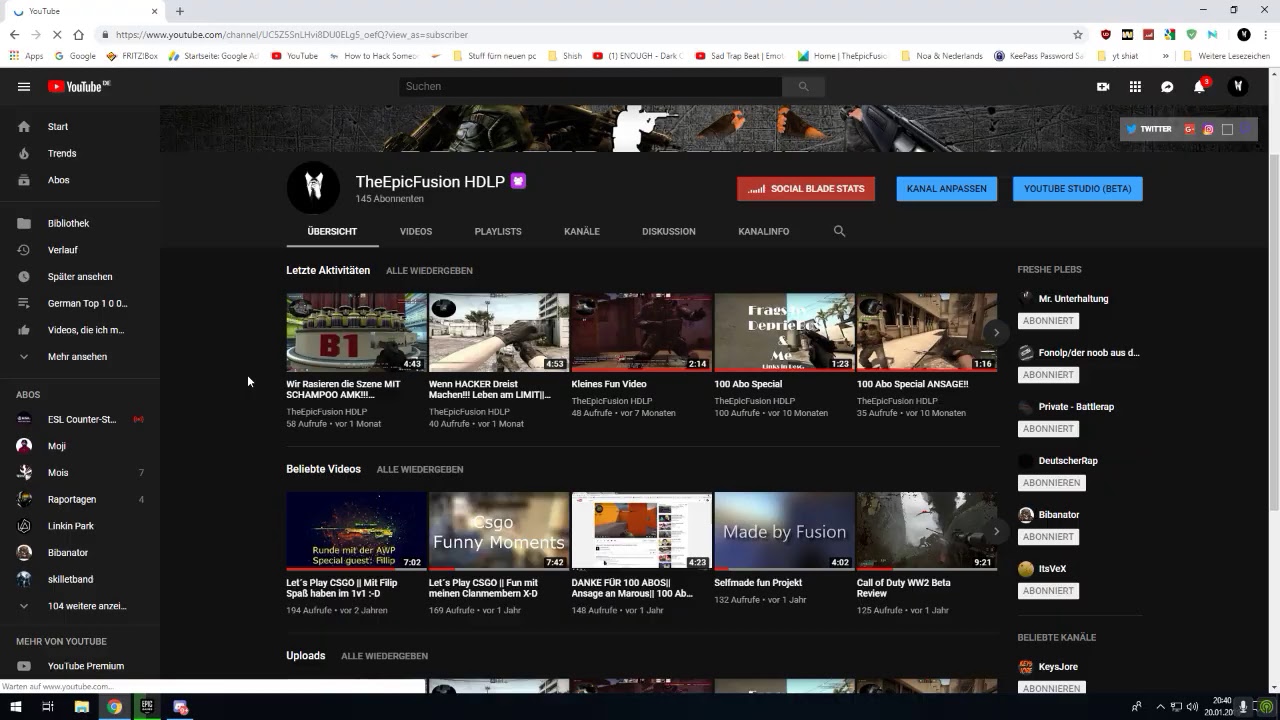Open 'Csgo Funny Moments' video thumbnail
This screenshot has height=720, width=1280.
(x=499, y=531)
